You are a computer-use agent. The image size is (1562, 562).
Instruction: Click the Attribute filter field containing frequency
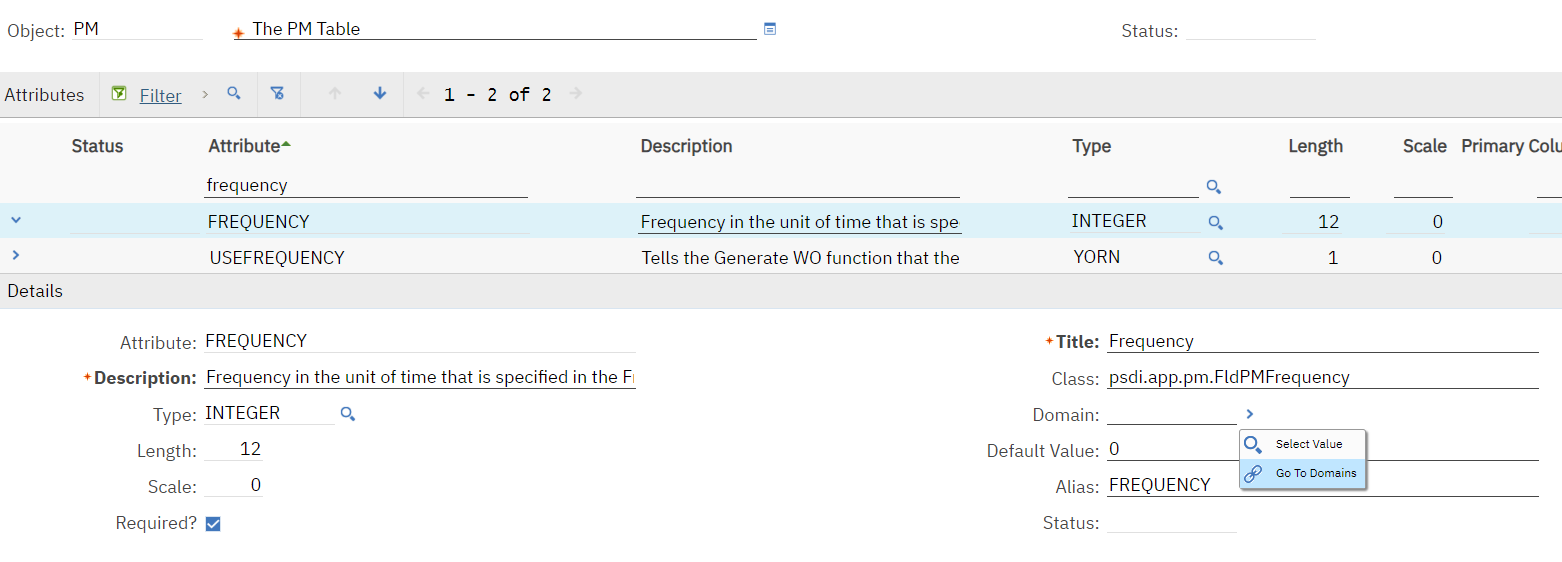click(x=366, y=185)
